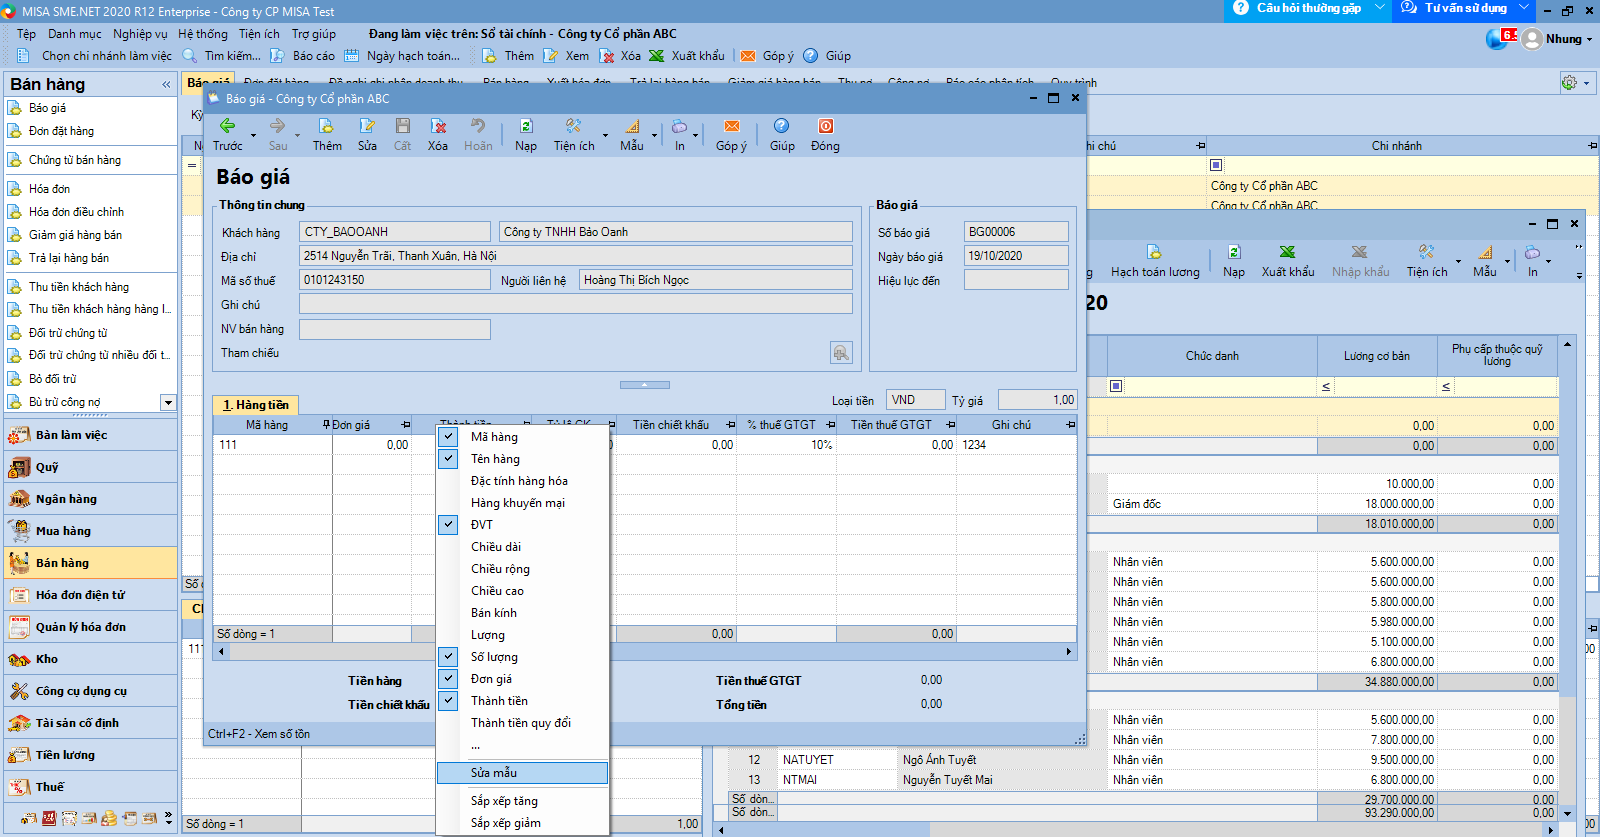Click Sửa edit icon in Báo giá toolbar
This screenshot has height=837, width=1600.
coord(367,126)
